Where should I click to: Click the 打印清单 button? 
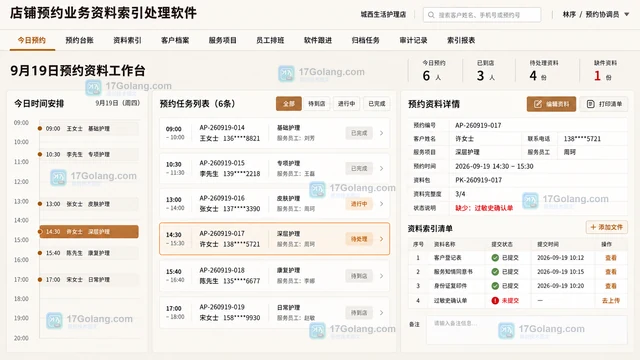point(604,104)
